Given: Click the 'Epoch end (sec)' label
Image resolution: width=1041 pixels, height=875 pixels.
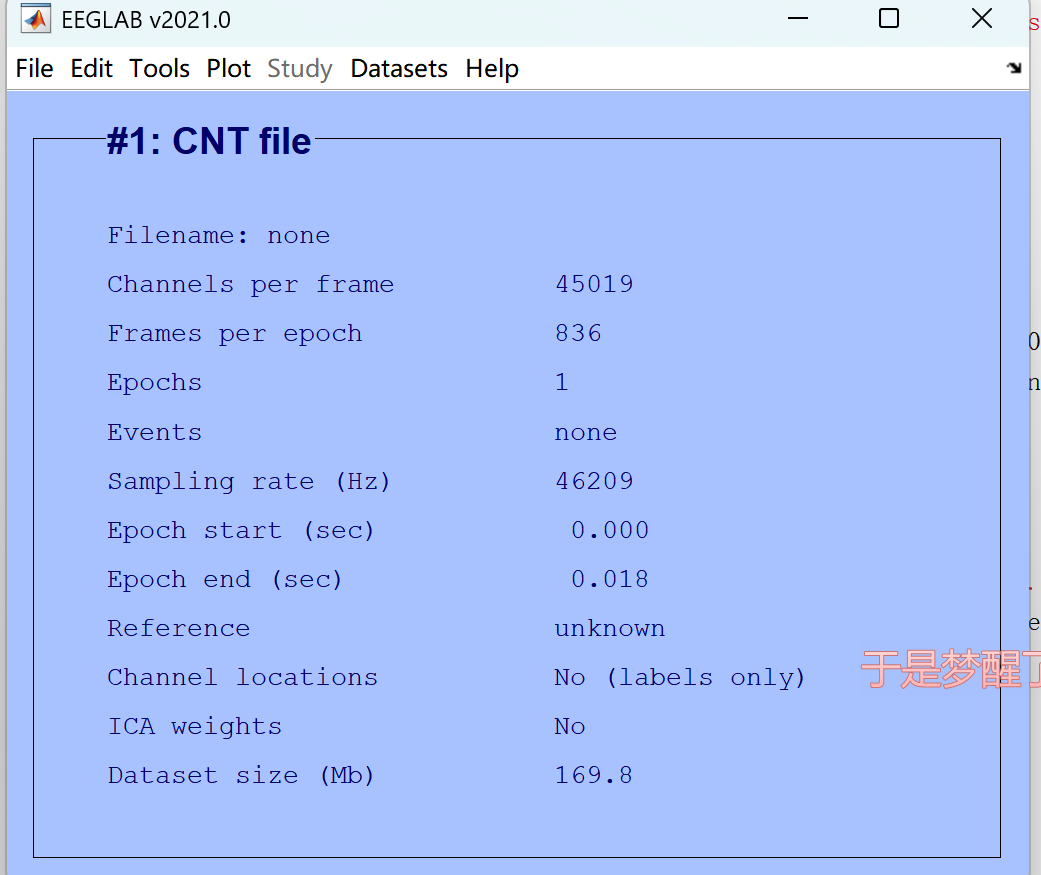Looking at the screenshot, I should click(x=225, y=580).
